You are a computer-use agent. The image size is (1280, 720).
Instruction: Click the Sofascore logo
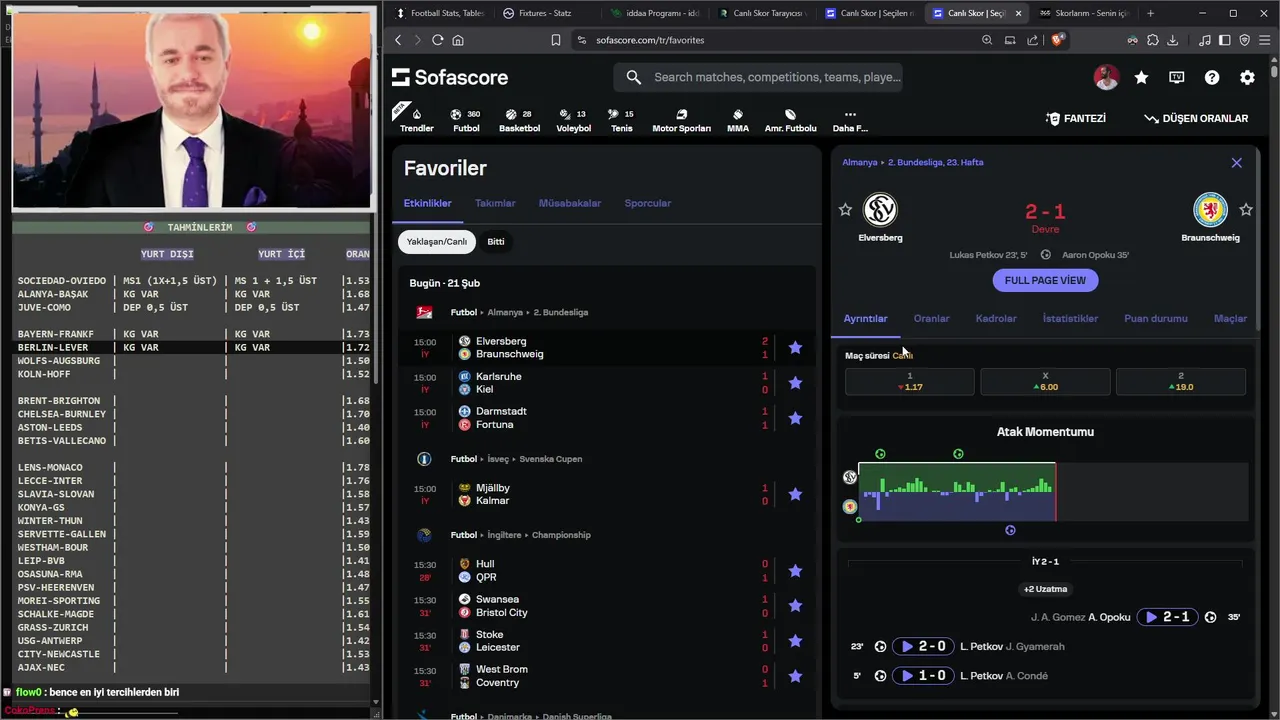tap(450, 77)
